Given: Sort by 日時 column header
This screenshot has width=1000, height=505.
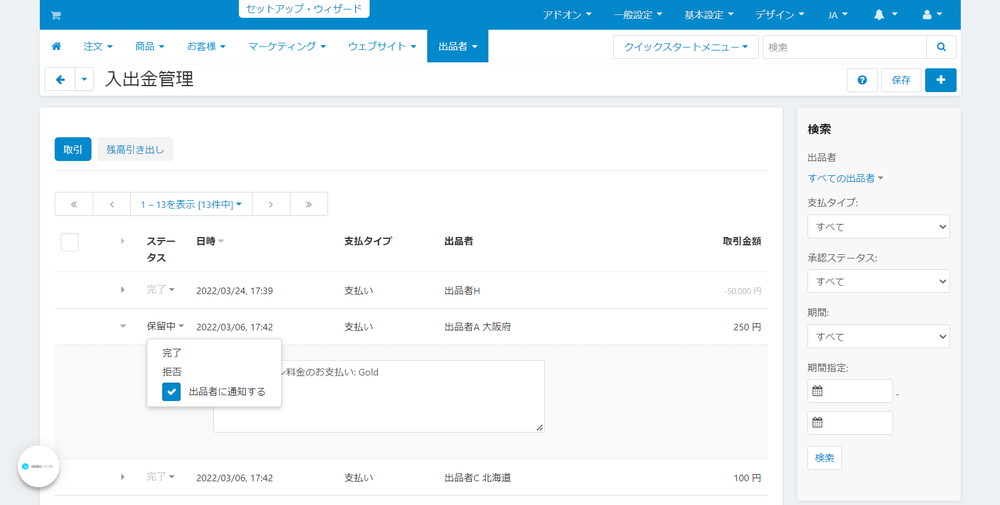Looking at the screenshot, I should pos(210,241).
